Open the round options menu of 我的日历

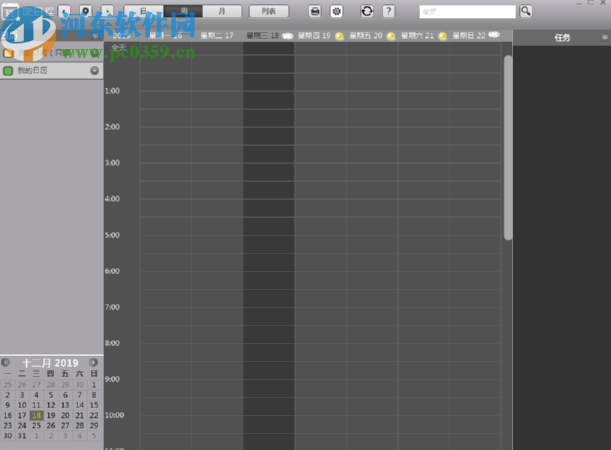[x=94, y=71]
